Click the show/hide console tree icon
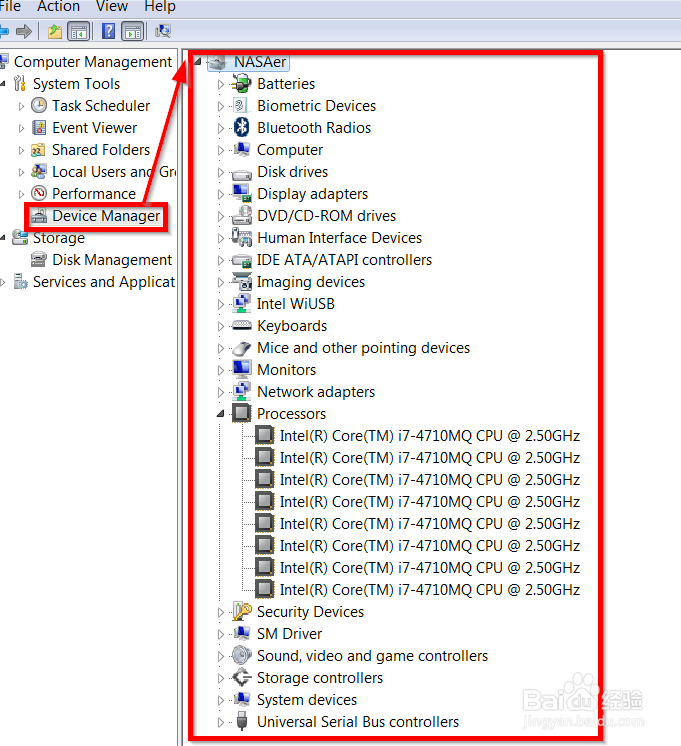The width and height of the screenshot is (681, 746). tap(79, 32)
